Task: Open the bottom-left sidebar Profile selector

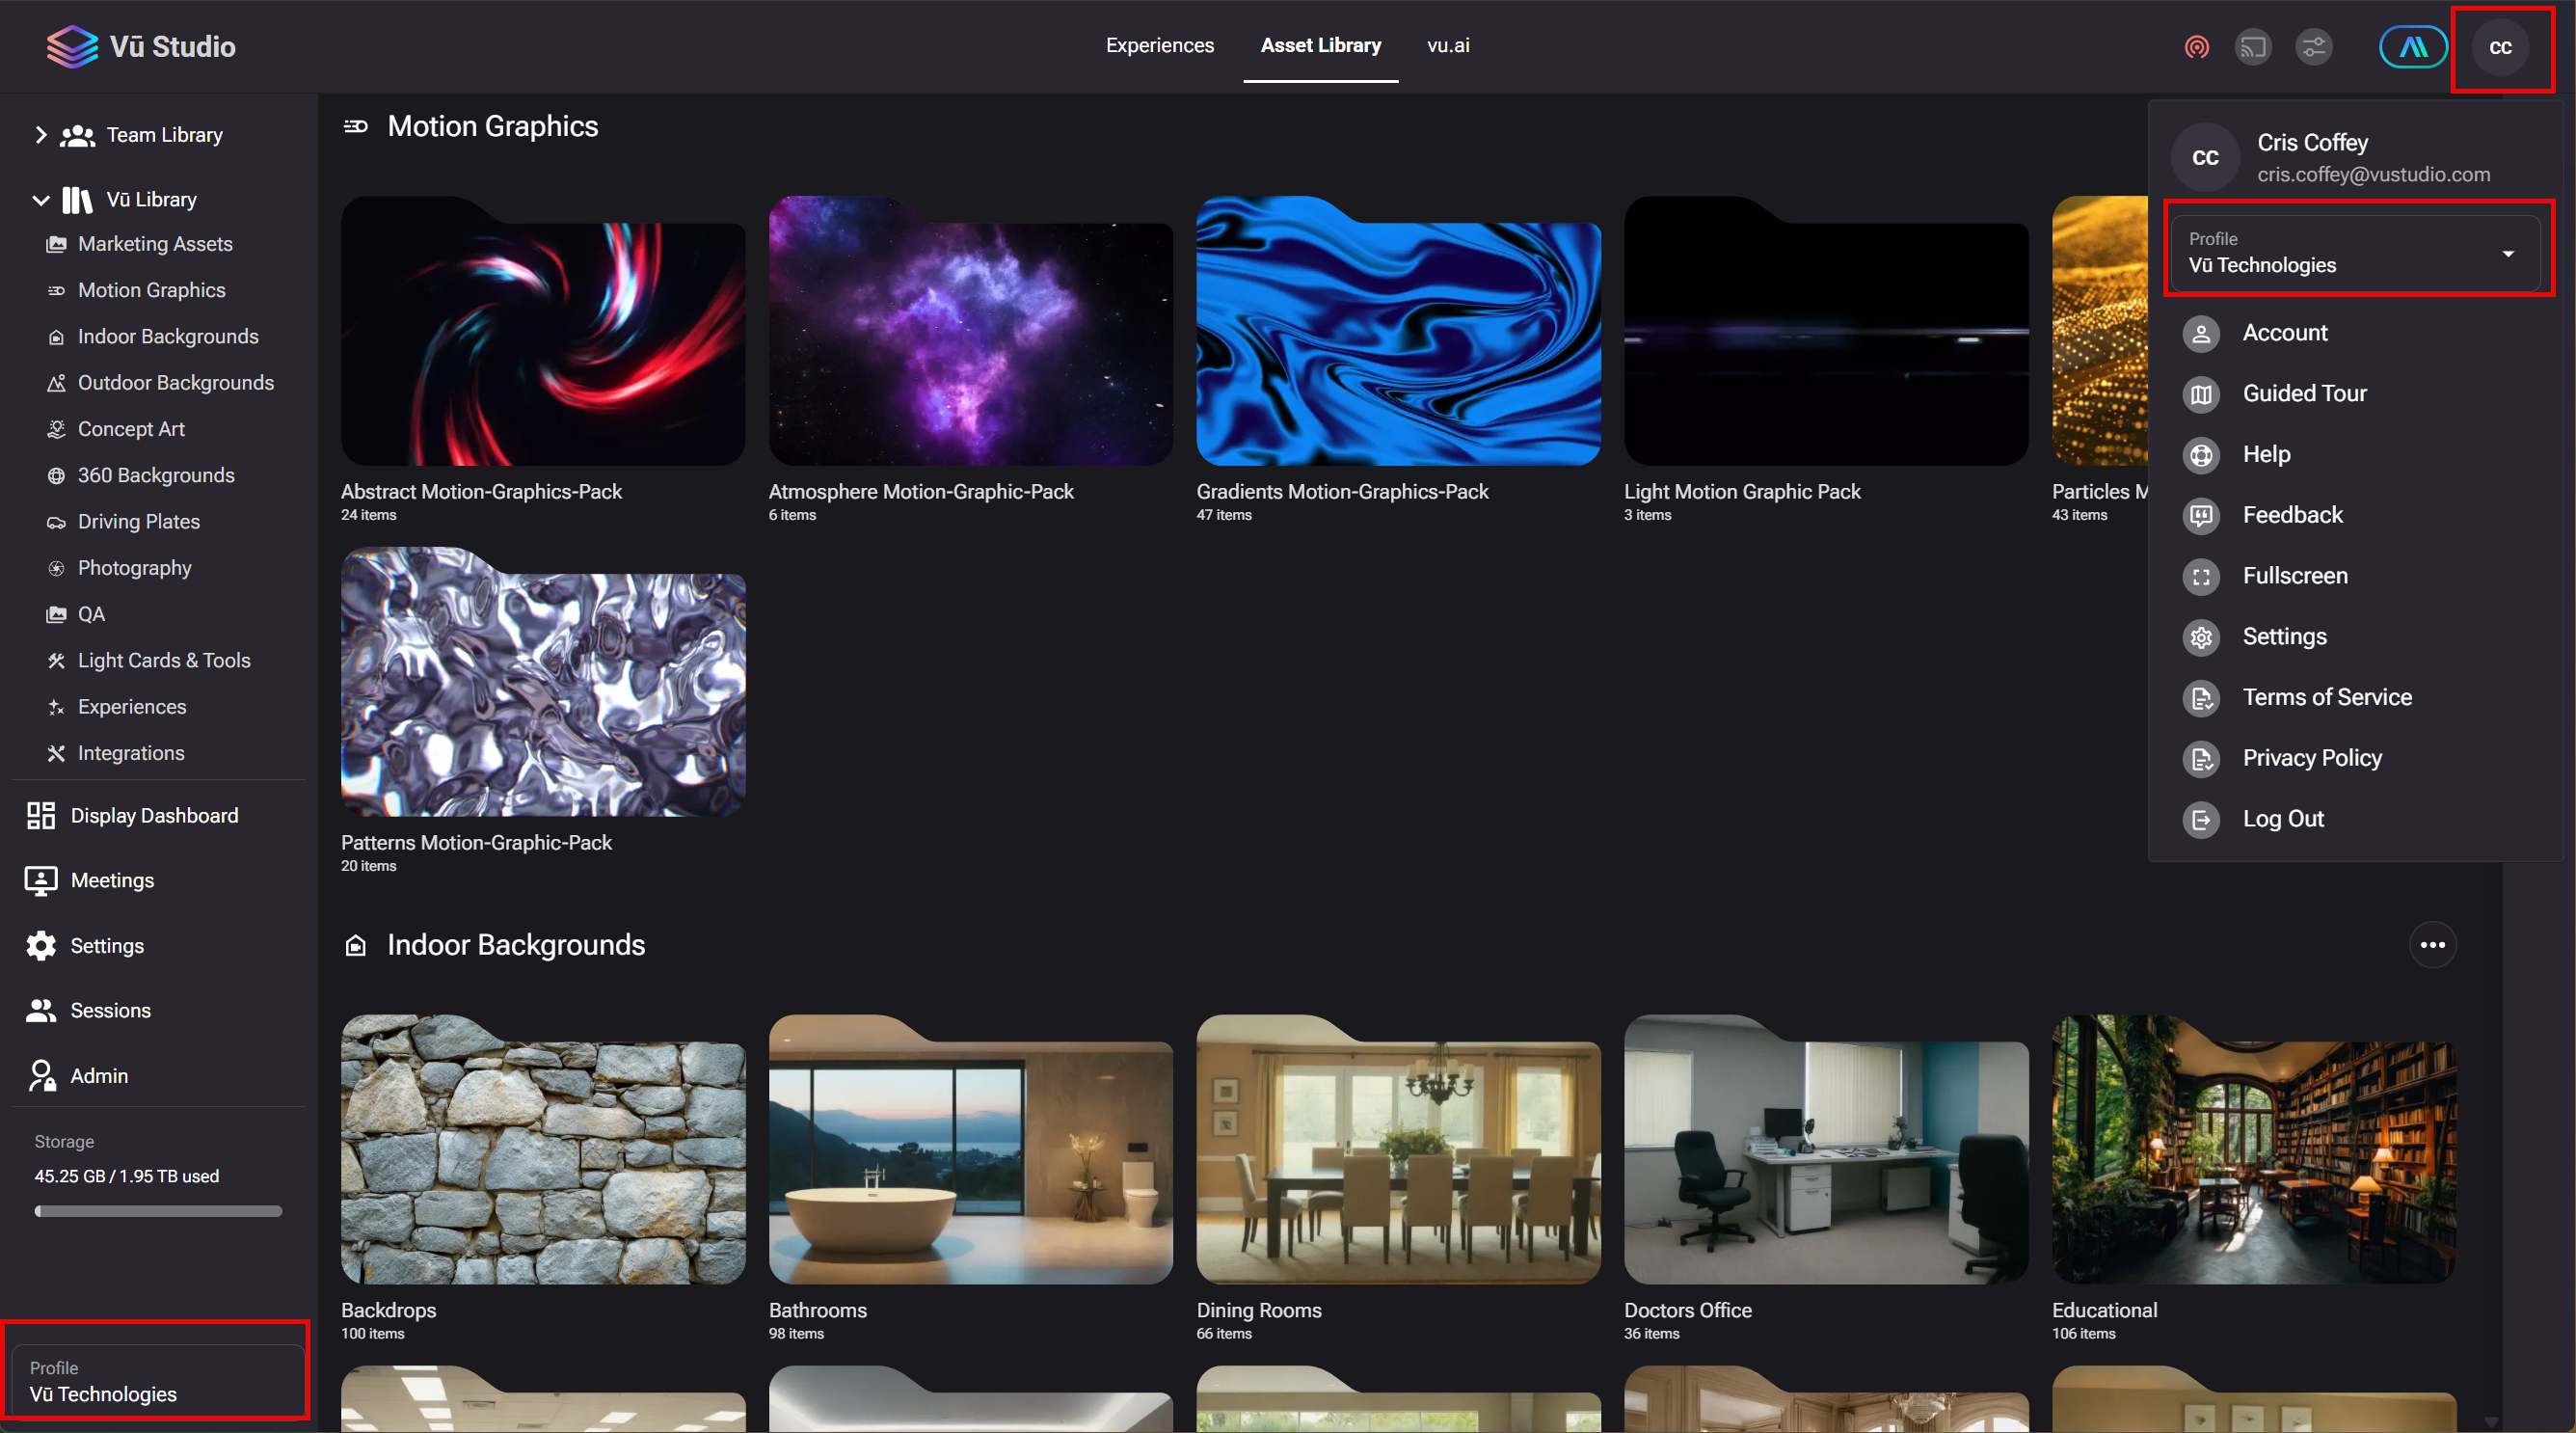Action: pyautogui.click(x=156, y=1381)
